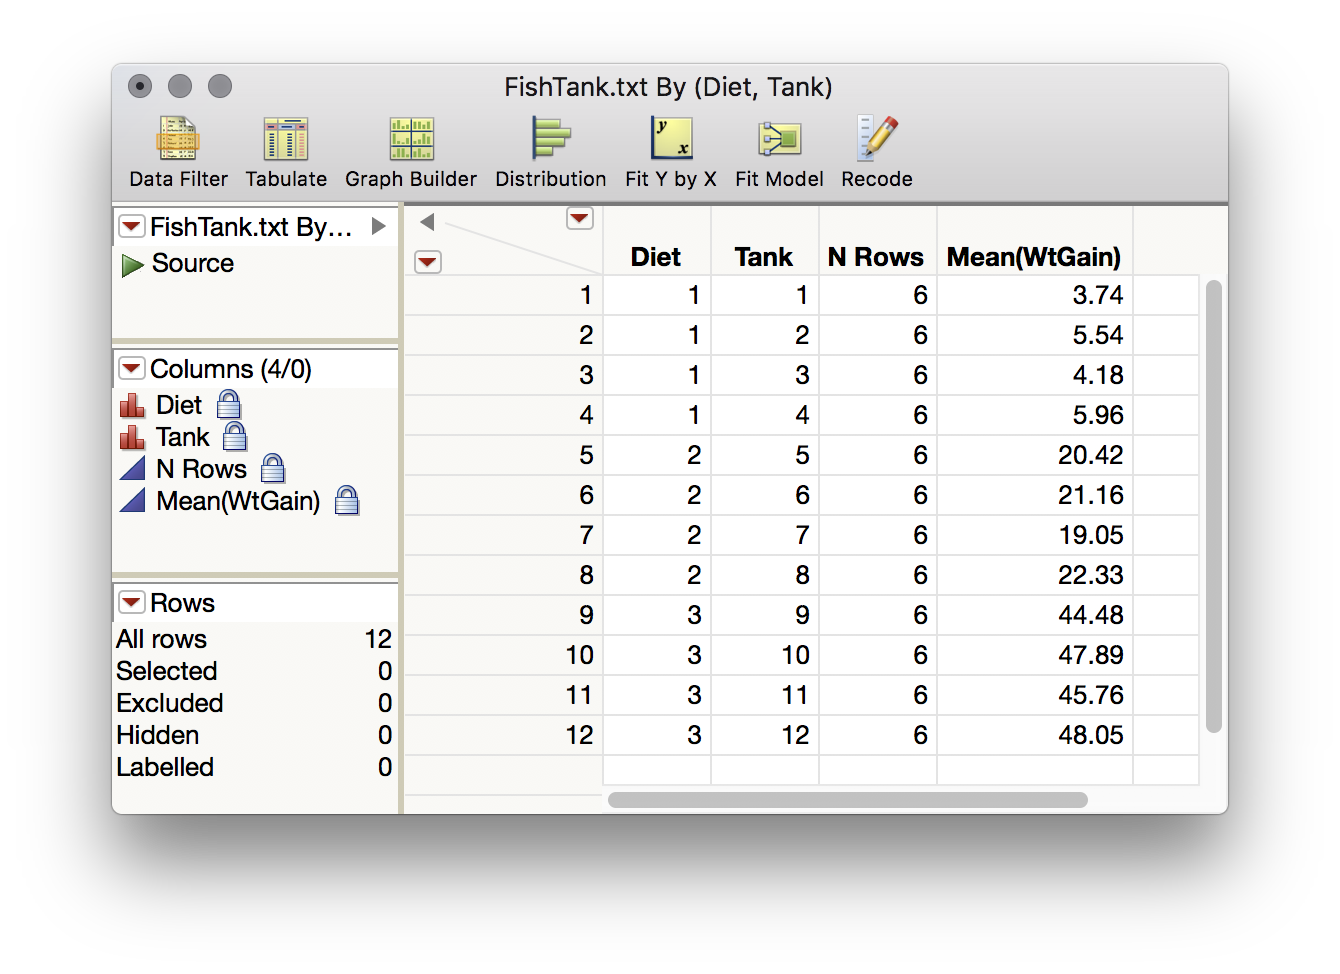Click the Mean(WtGain) continuous modeling type icon
The width and height of the screenshot is (1340, 974).
132,501
